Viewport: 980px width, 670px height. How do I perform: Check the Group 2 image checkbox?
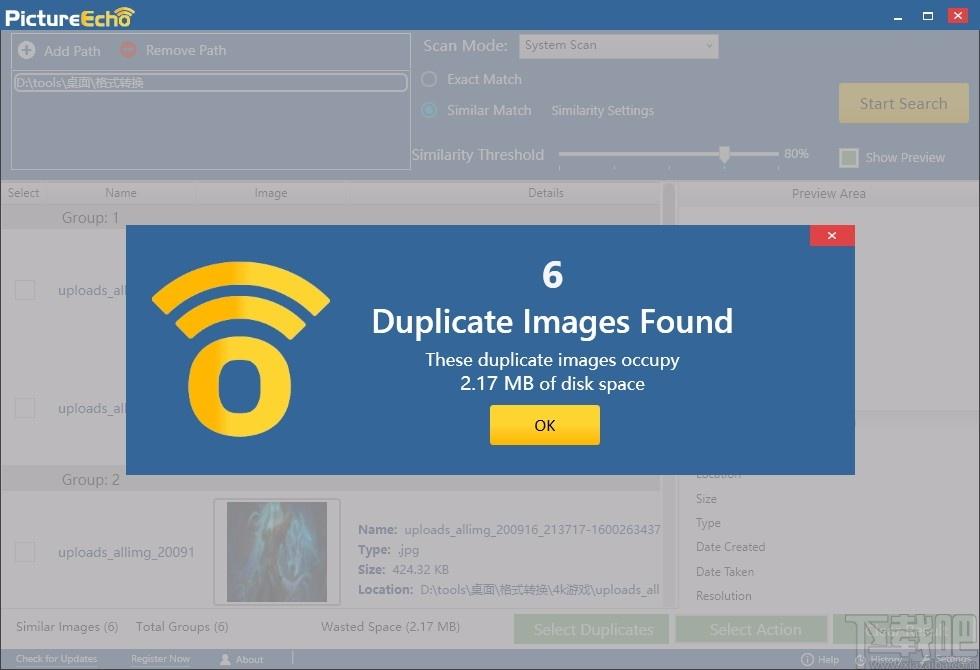(25, 552)
